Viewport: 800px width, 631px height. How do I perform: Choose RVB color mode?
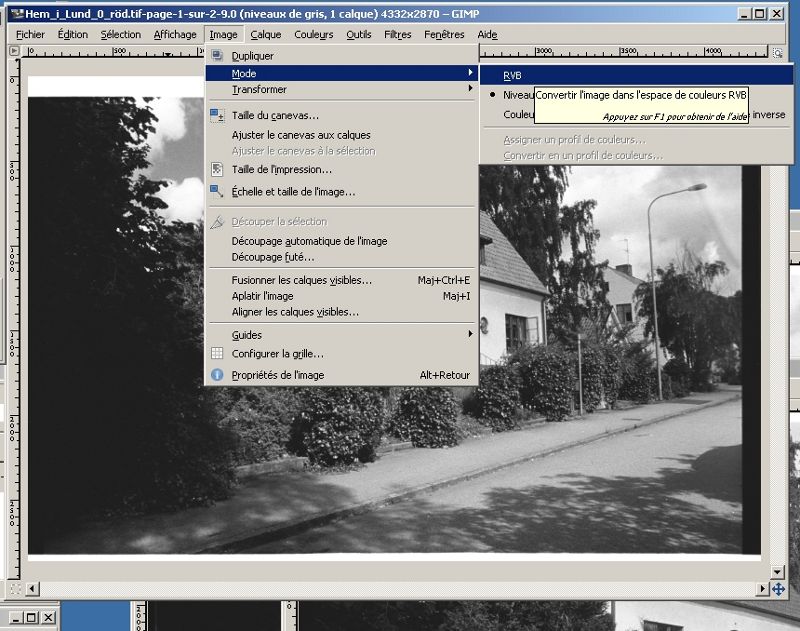[x=513, y=74]
